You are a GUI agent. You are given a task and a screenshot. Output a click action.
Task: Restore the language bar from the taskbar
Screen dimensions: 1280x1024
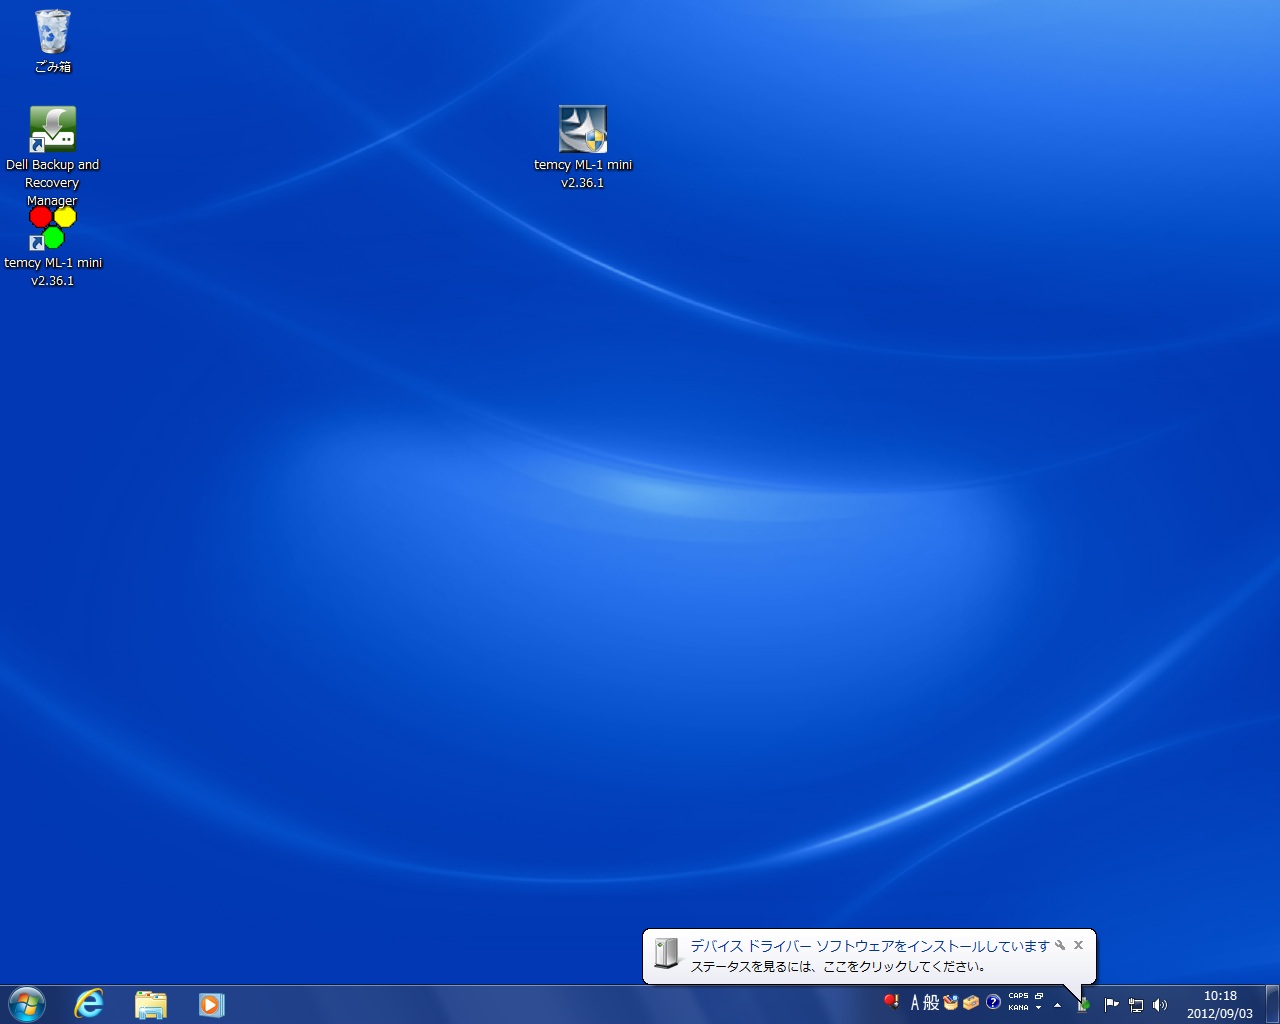[1039, 996]
